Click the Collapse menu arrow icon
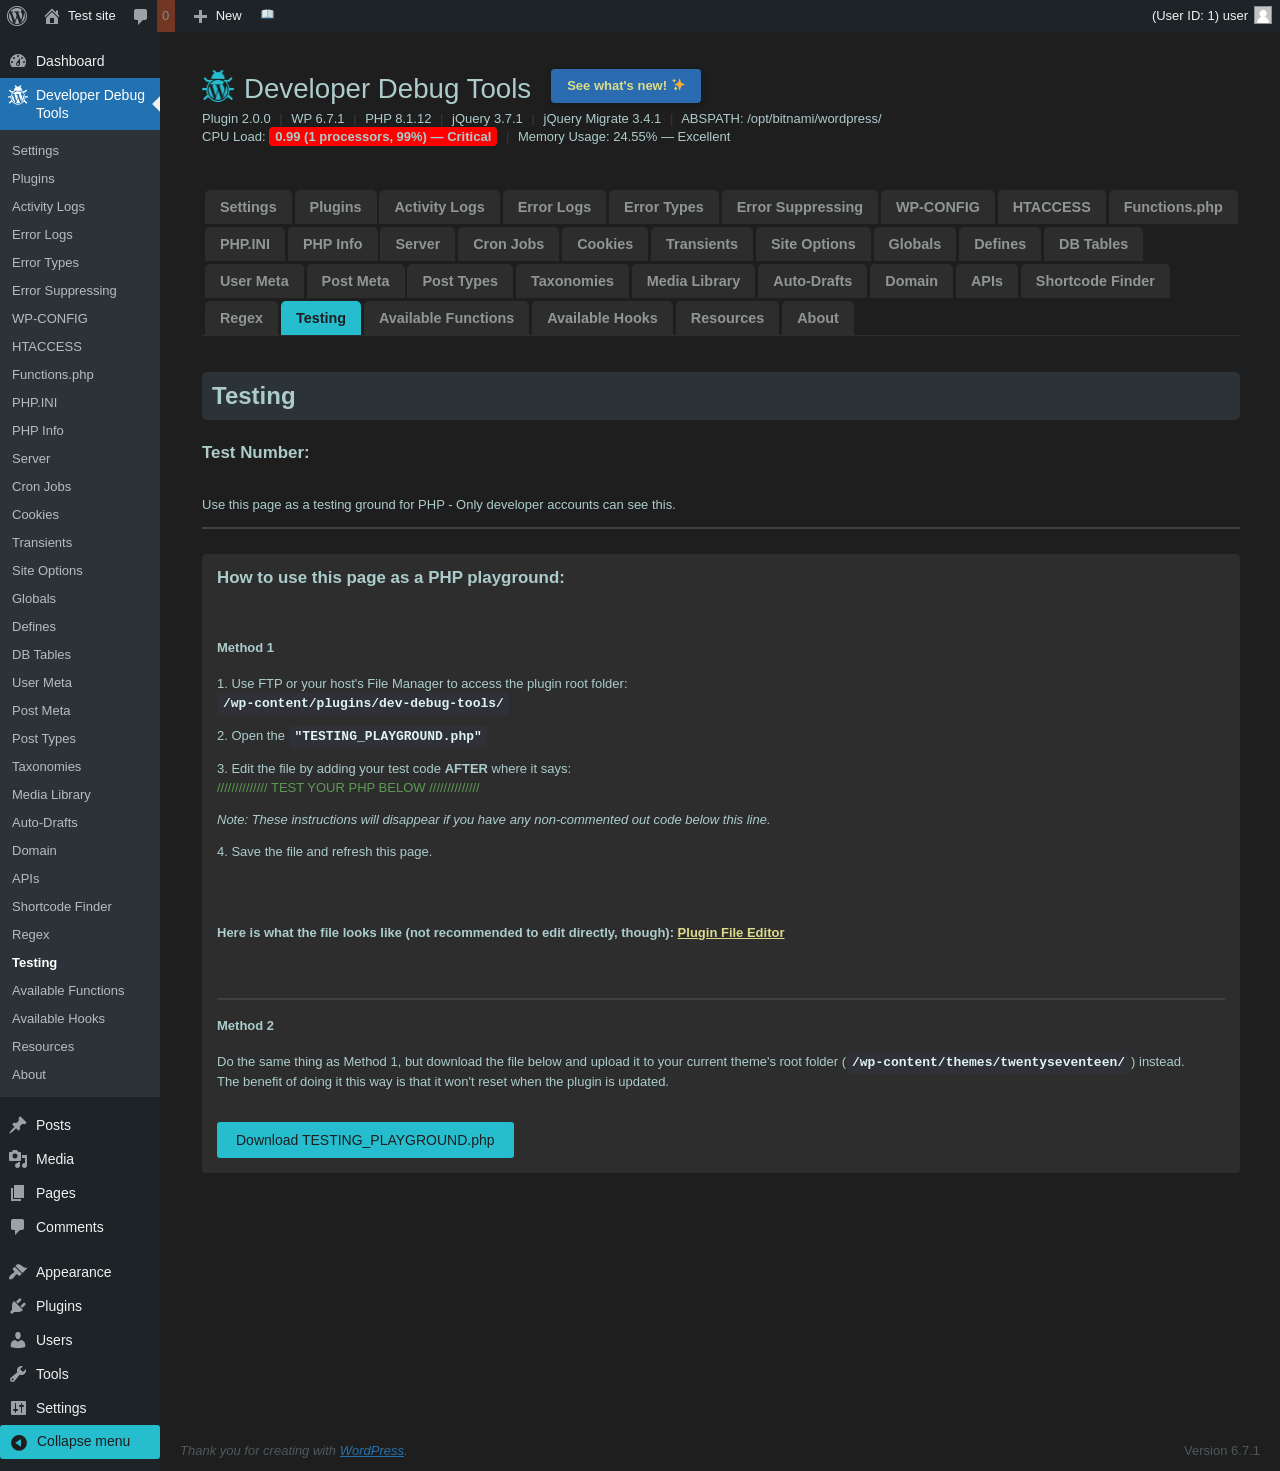The image size is (1280, 1471). click(x=19, y=1442)
